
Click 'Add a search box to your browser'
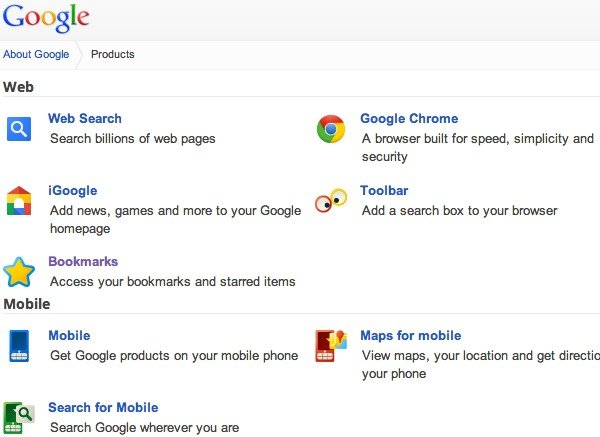pos(460,210)
